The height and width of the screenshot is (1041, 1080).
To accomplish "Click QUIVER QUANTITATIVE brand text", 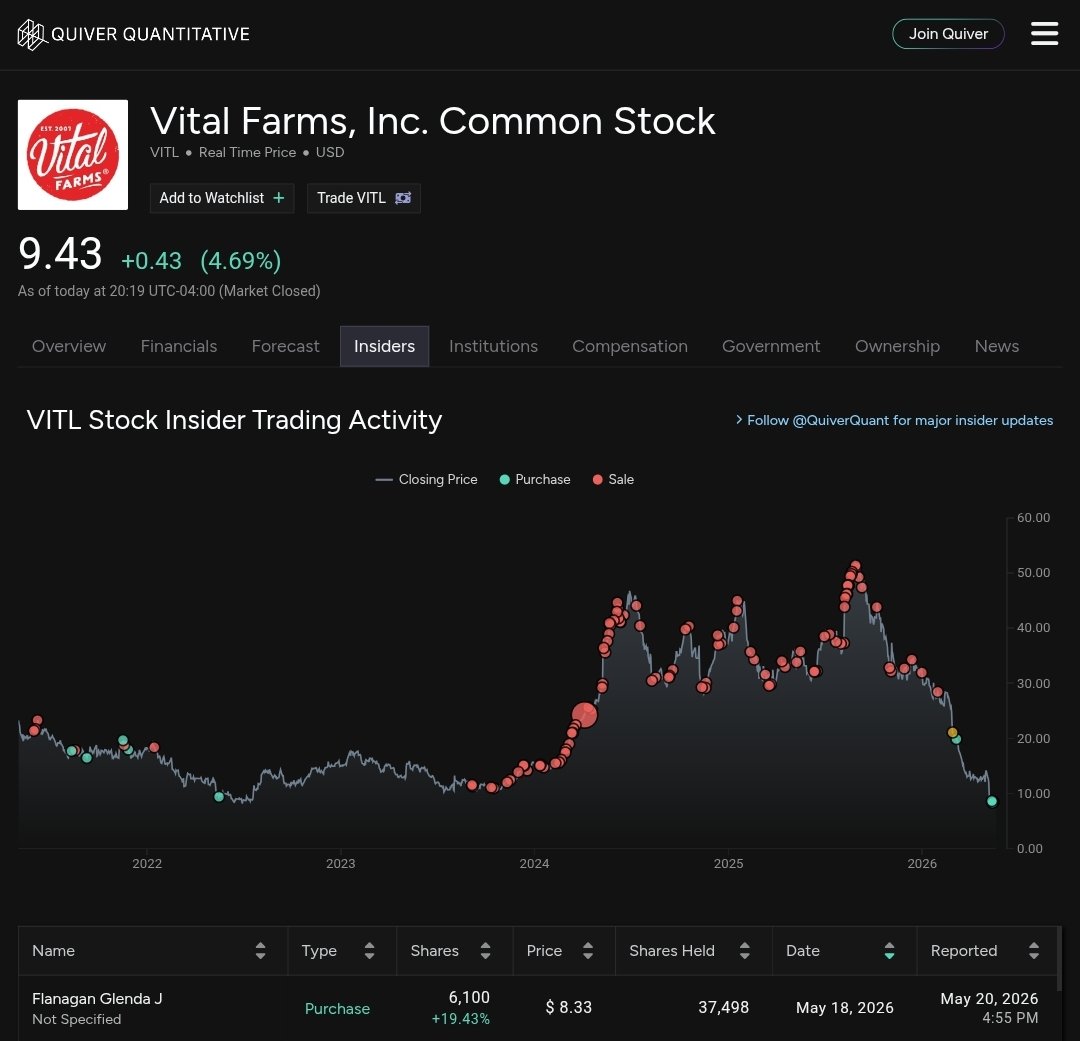I will (x=150, y=34).
